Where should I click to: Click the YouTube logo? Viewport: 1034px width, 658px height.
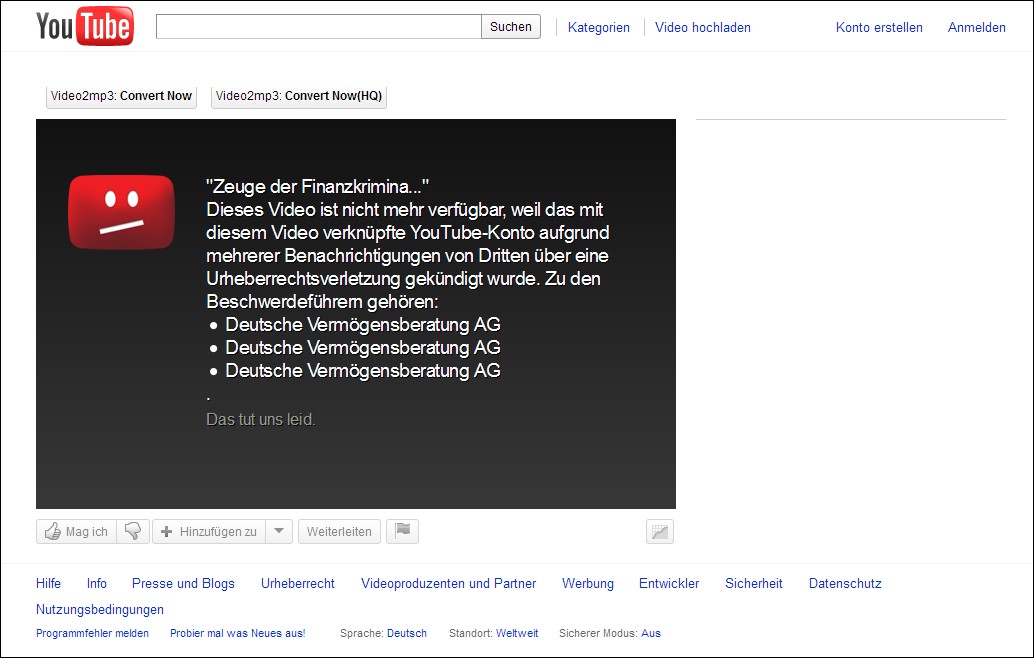84,27
